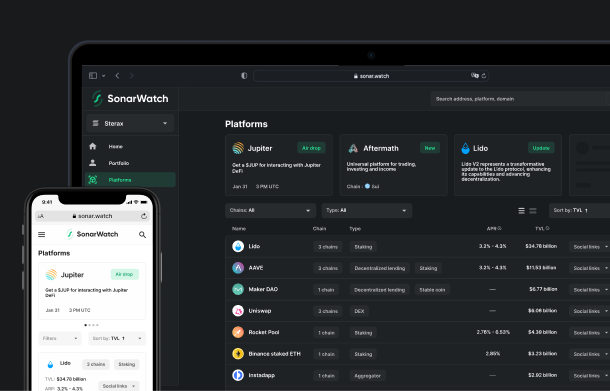Reload the page in laptop browser
610x391 pixels.
[484, 76]
